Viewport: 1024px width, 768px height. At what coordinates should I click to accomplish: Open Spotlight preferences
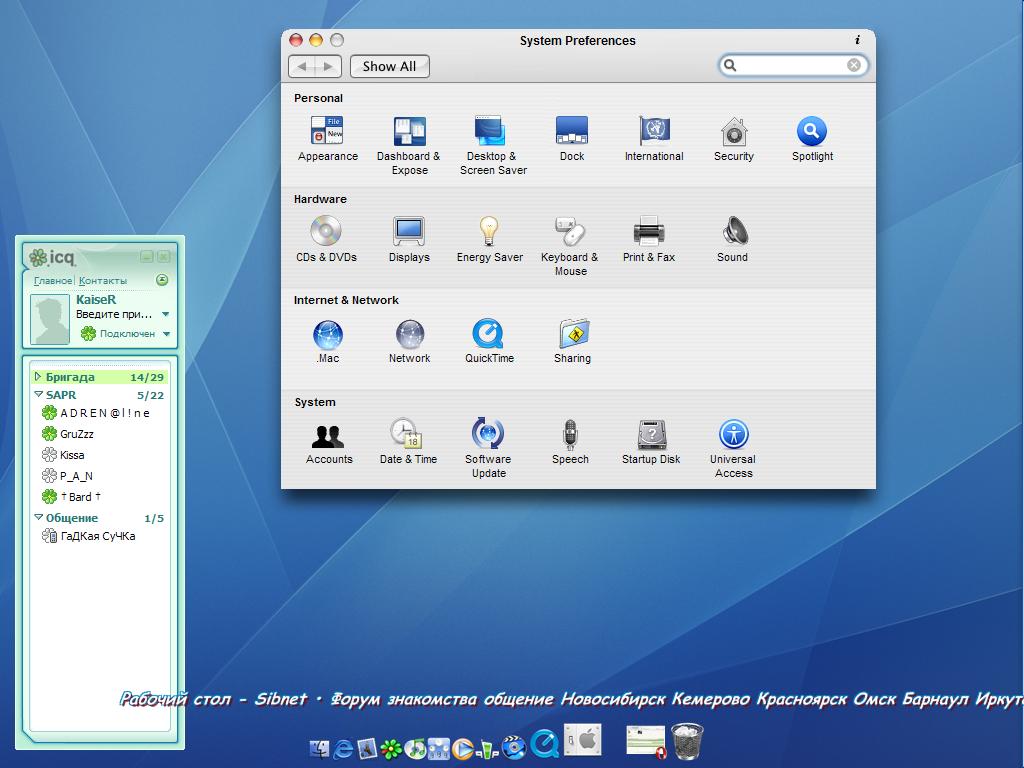click(x=812, y=139)
